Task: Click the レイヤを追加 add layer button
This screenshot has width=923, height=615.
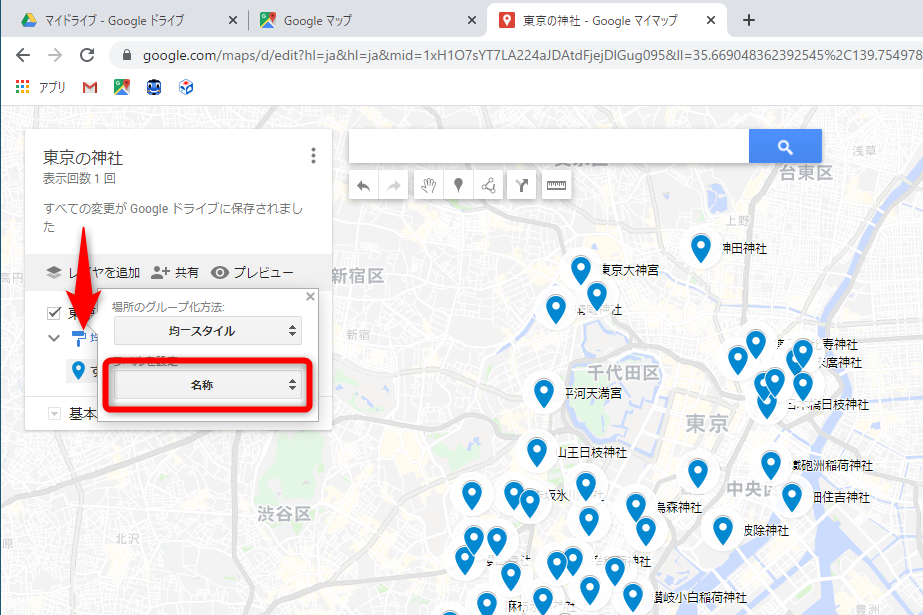Action: 95,271
